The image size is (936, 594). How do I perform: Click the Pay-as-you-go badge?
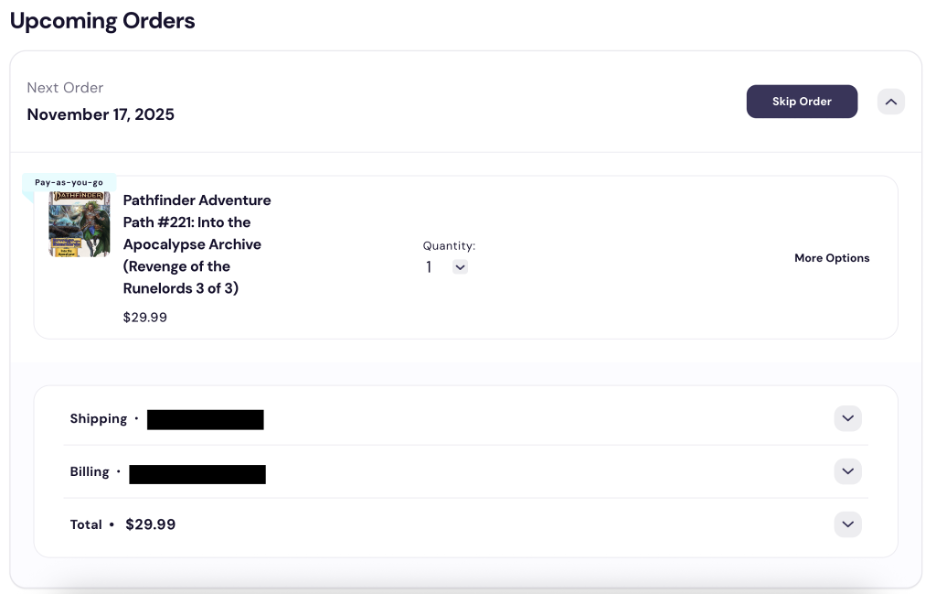pyautogui.click(x=69, y=183)
